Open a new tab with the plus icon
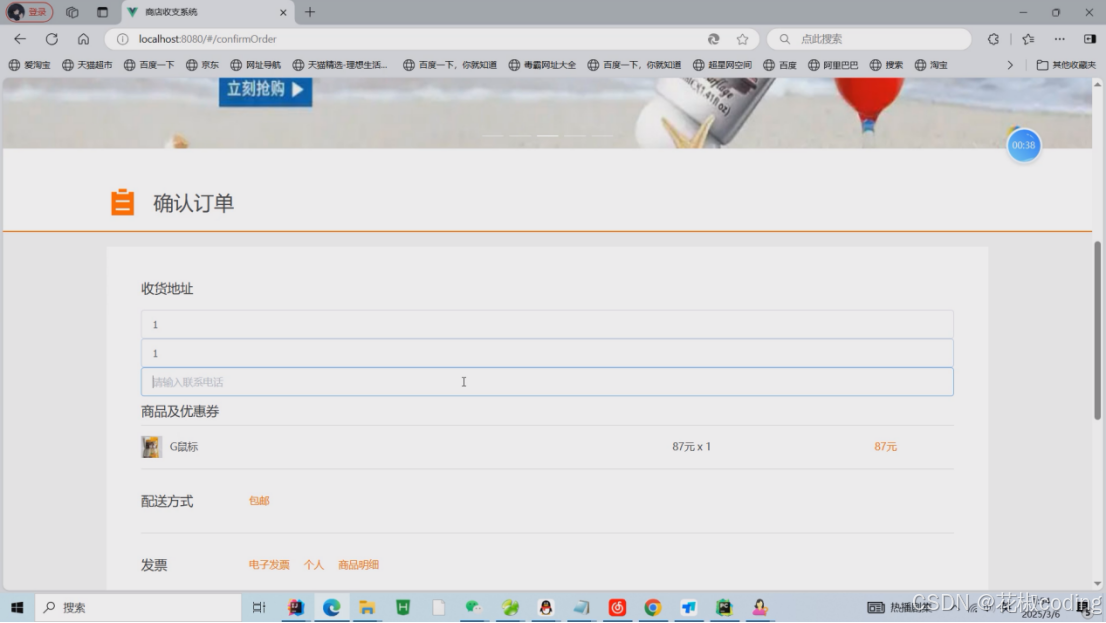1106x623 pixels. coord(310,12)
